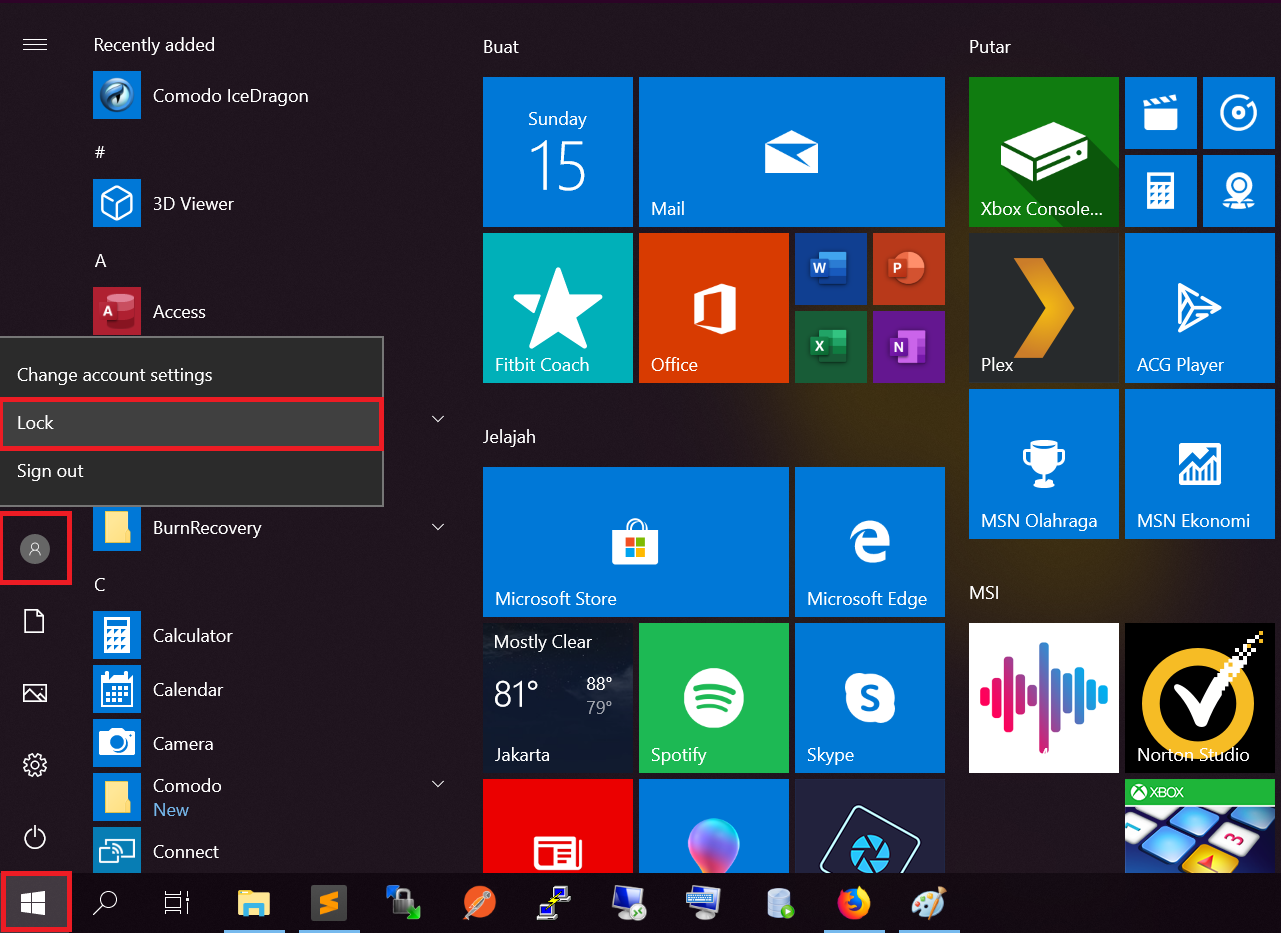Click the 'Buat' tile group header
This screenshot has width=1281, height=933.
pos(501,47)
